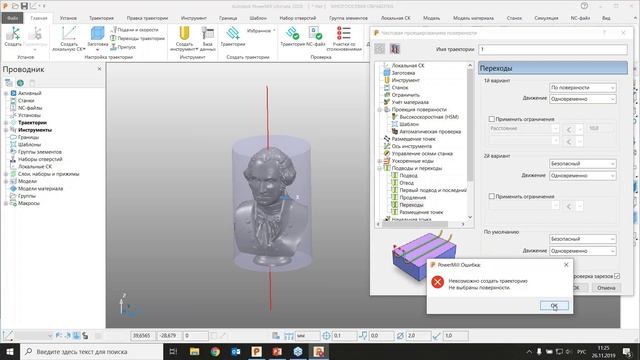This screenshot has width=640, height=360.
Task: Open the 2й вариант Безопасный dropdown
Action: (x=582, y=164)
